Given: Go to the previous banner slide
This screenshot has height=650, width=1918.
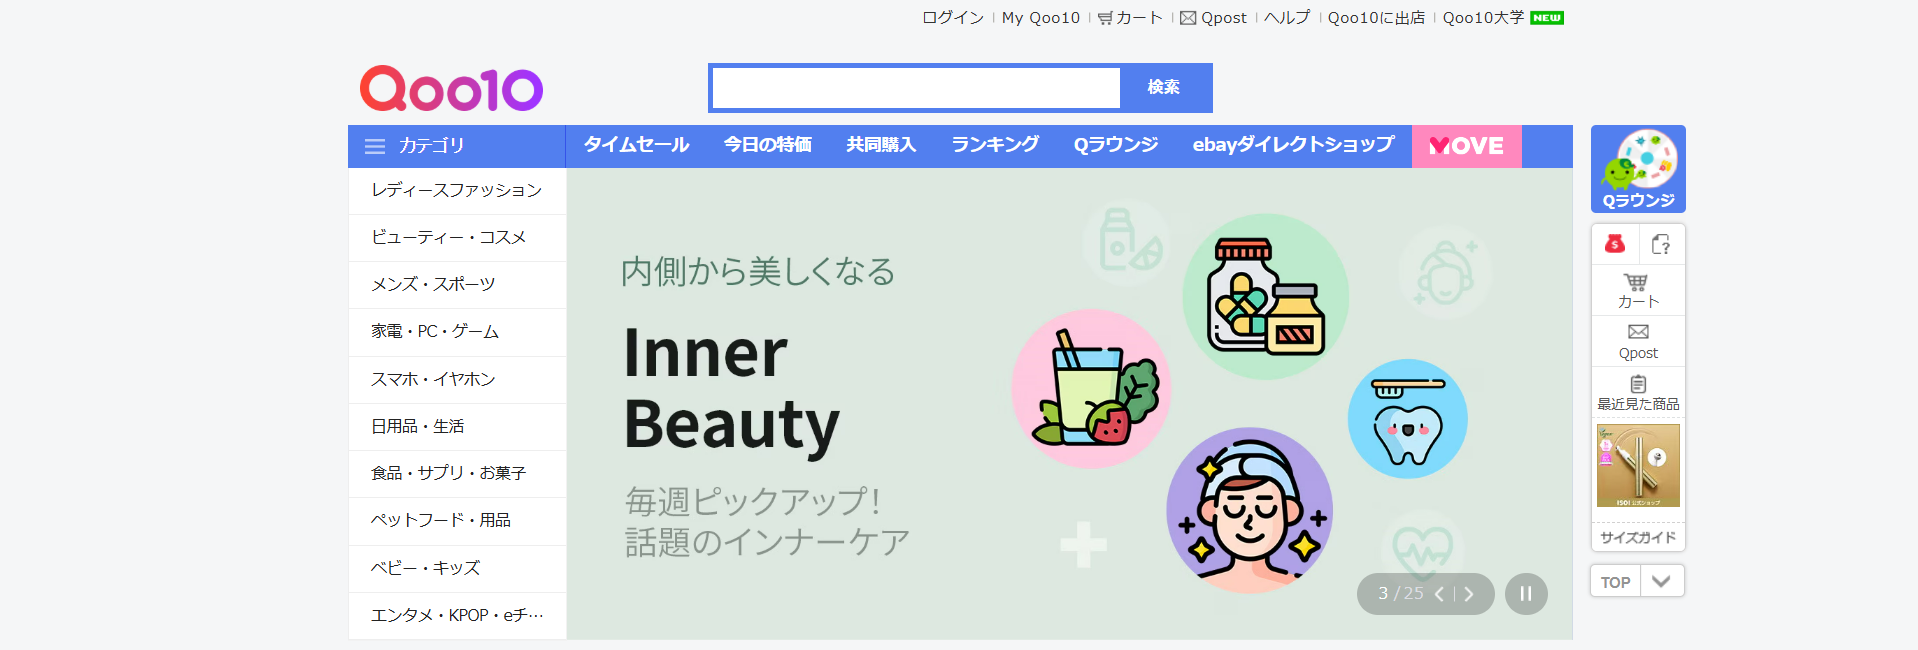Looking at the screenshot, I should coord(1439,594).
